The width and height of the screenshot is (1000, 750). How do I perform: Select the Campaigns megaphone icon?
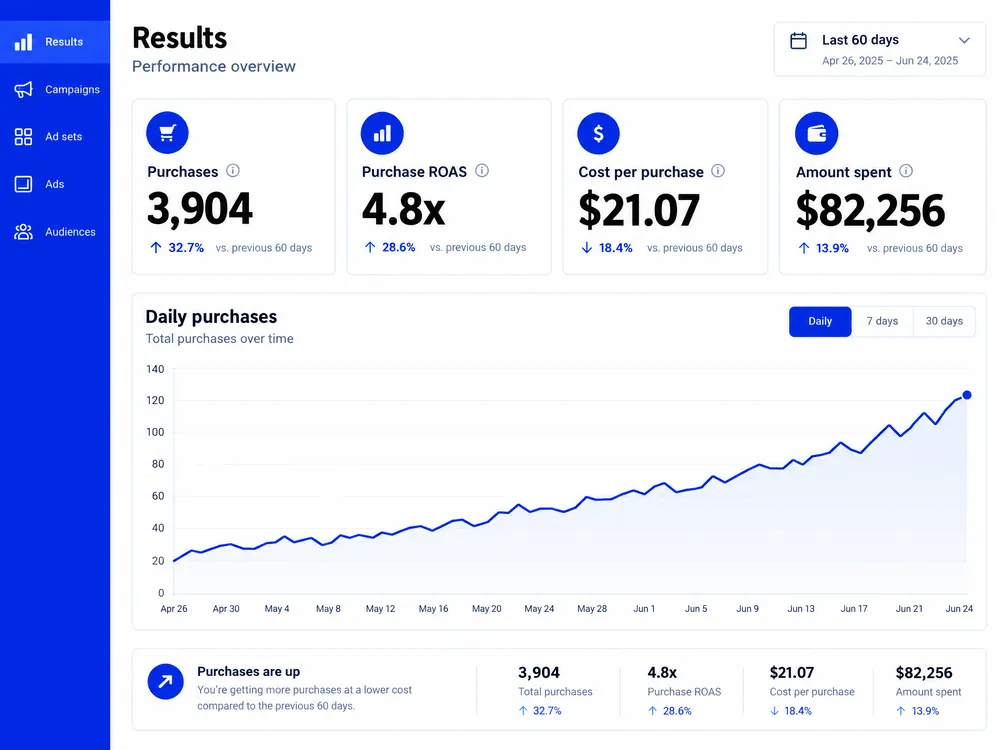coord(24,89)
